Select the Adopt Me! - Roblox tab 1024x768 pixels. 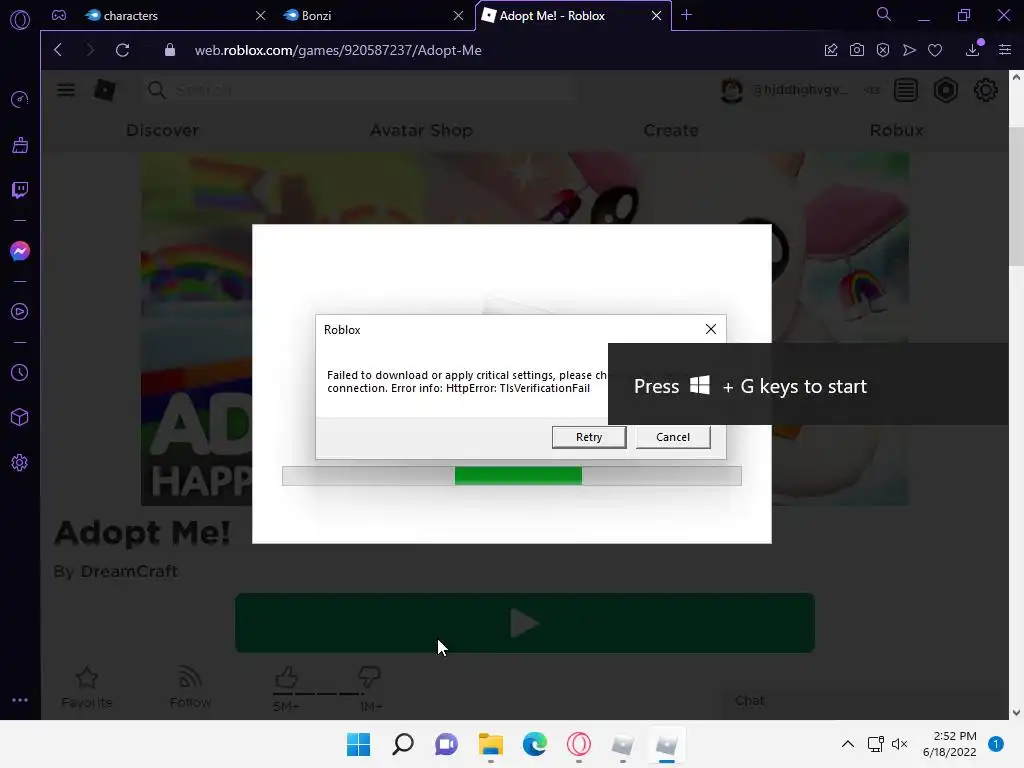[x=552, y=16]
